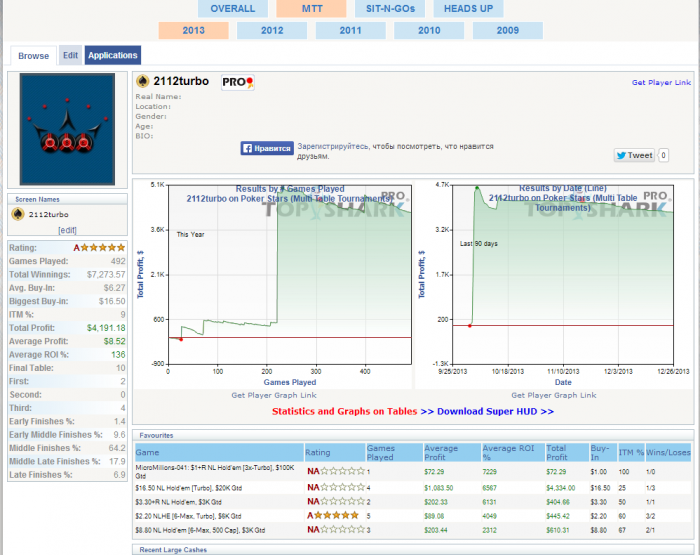The height and width of the screenshot is (555, 700).
Task: Click Download Super HUD link
Action: pos(495,411)
